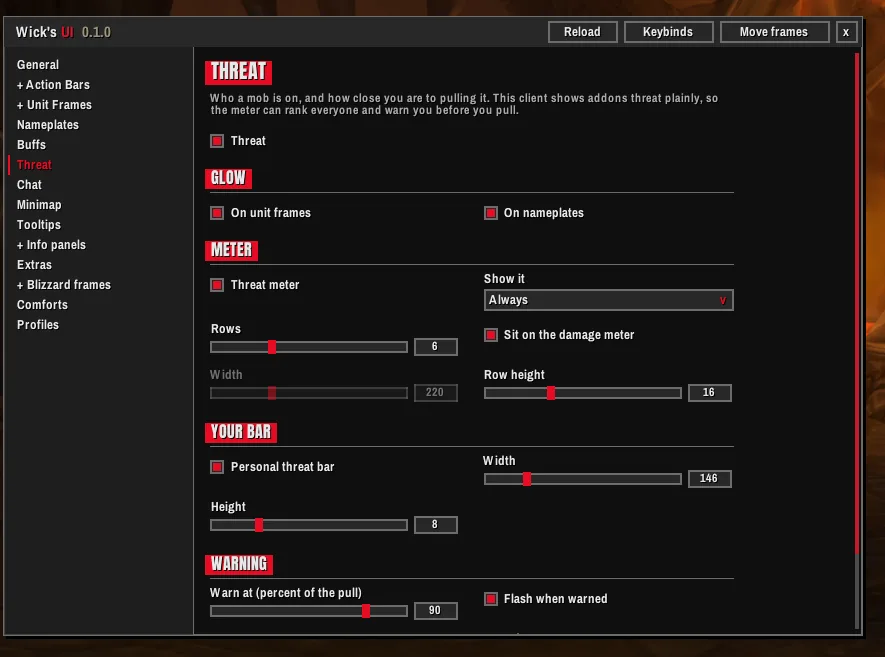Open the Profiles page
Image resolution: width=885 pixels, height=657 pixels.
pyautogui.click(x=38, y=325)
